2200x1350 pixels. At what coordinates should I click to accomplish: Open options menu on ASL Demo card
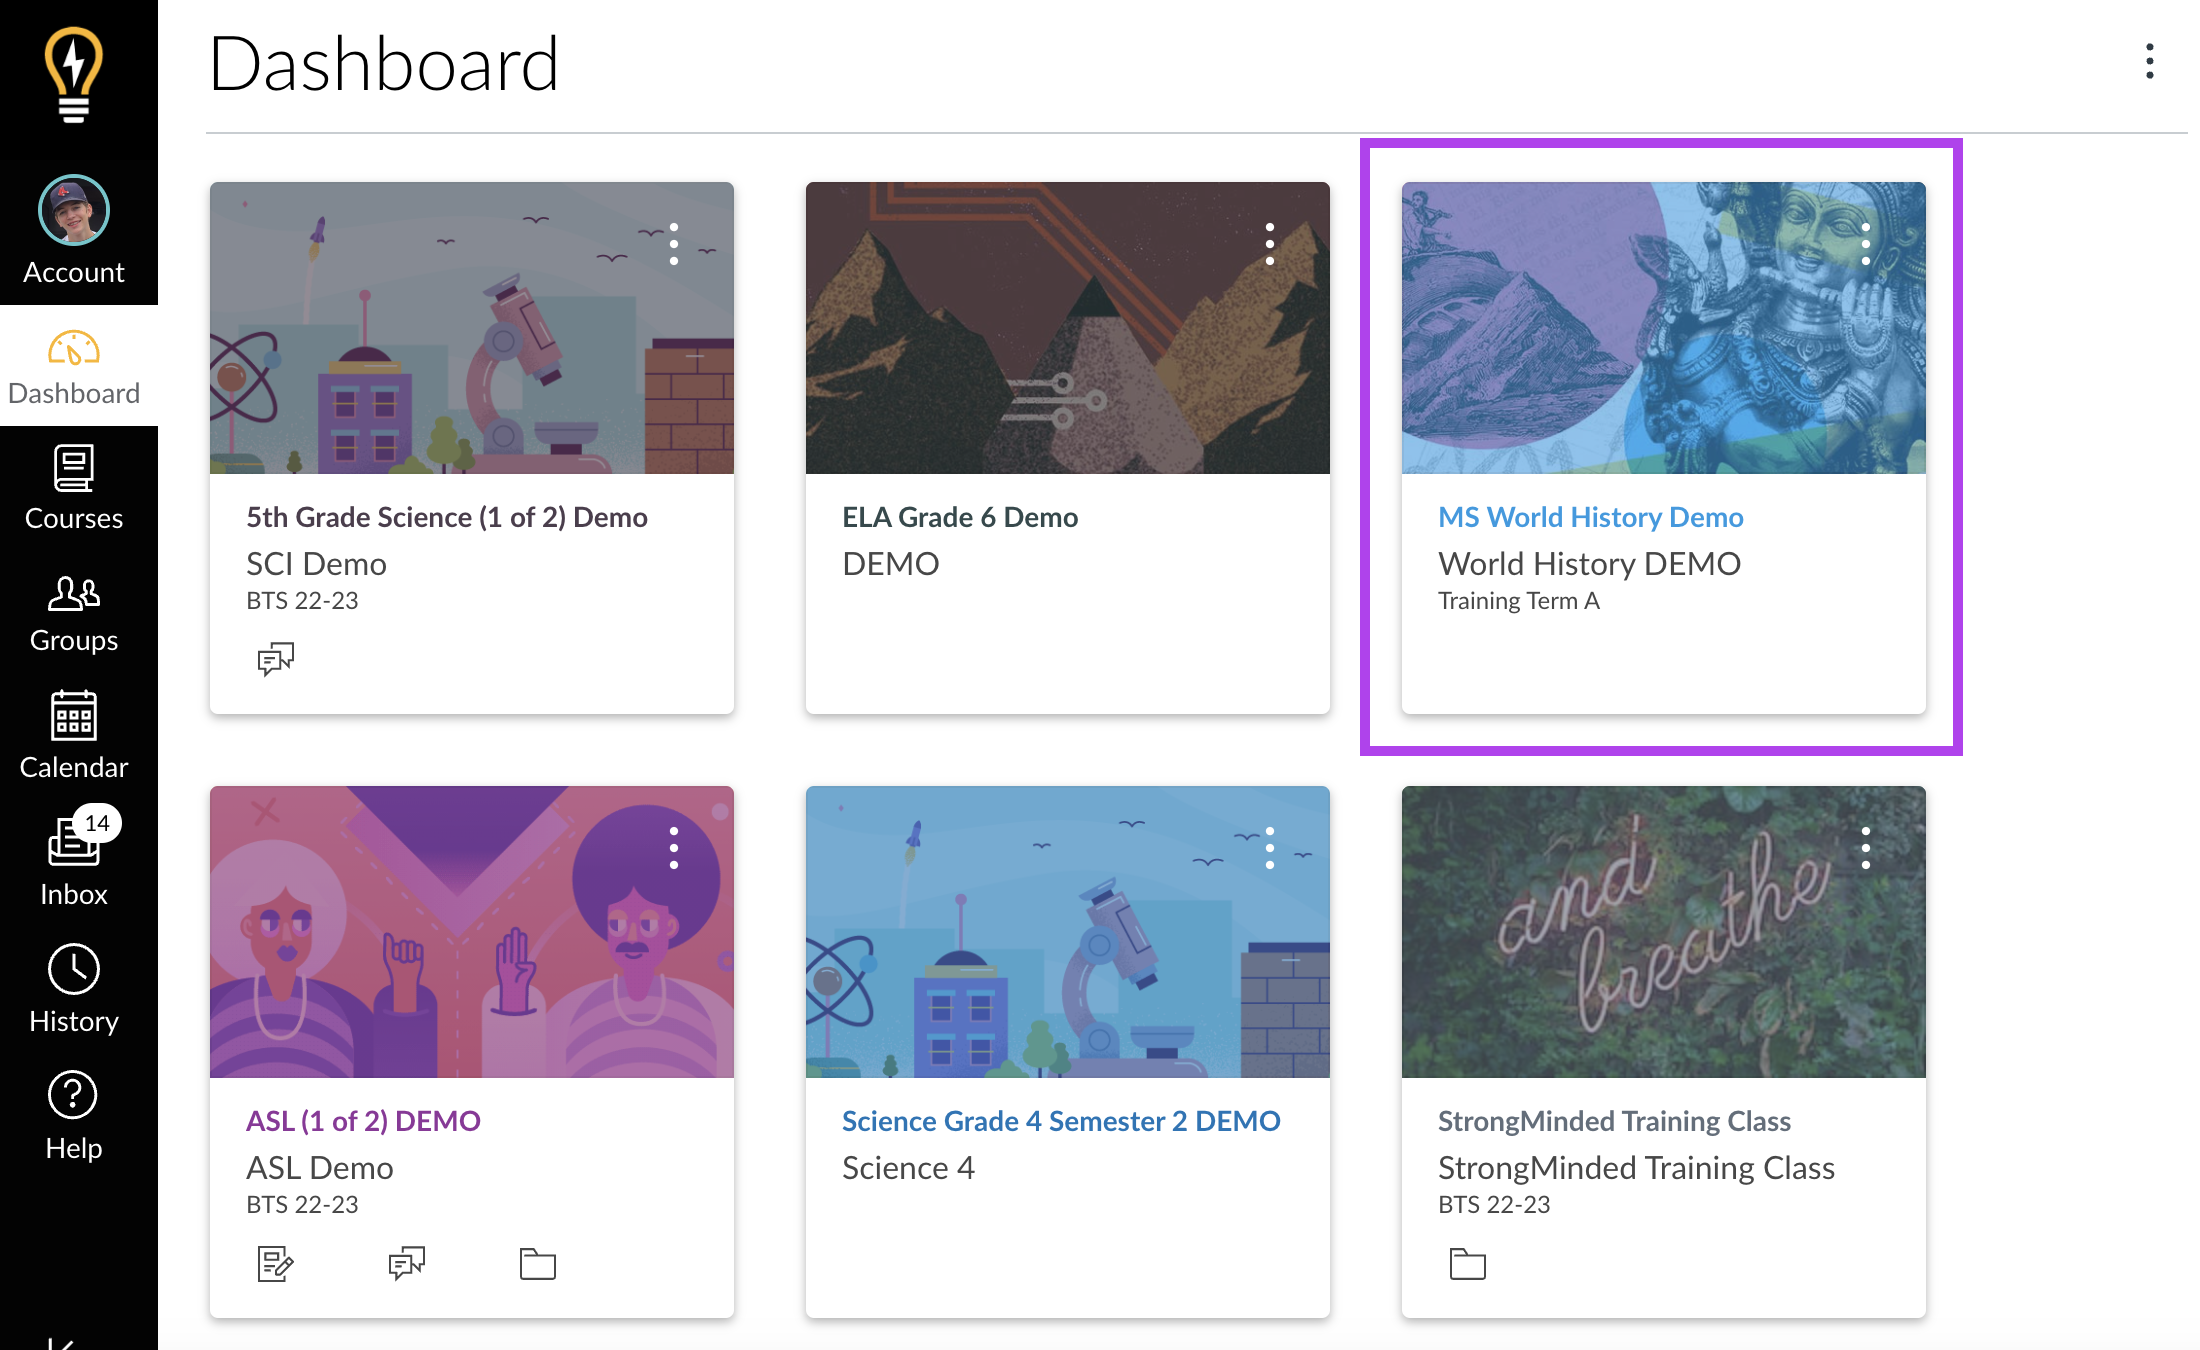[x=674, y=848]
